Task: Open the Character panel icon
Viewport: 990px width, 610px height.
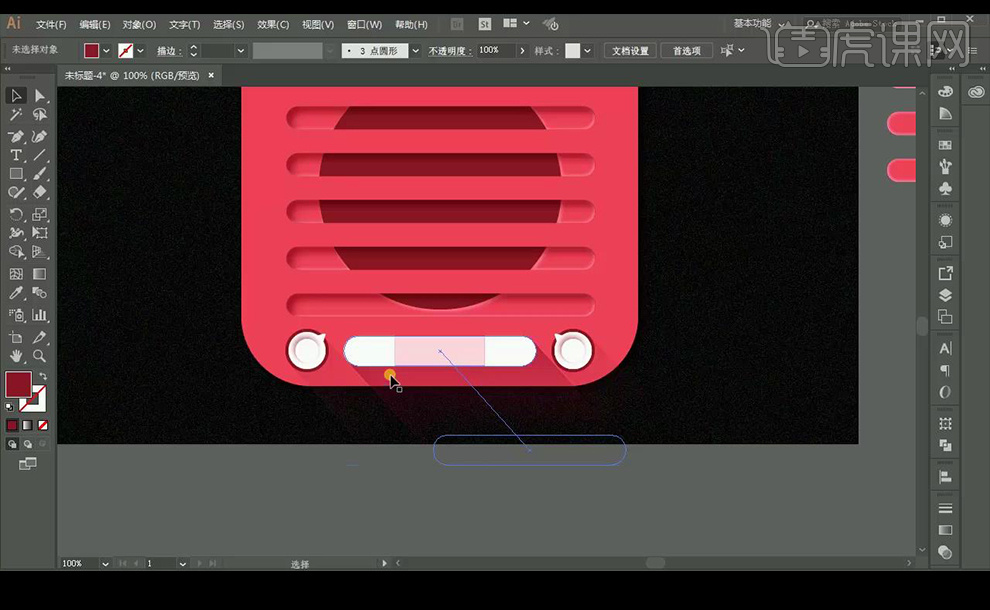Action: point(945,349)
